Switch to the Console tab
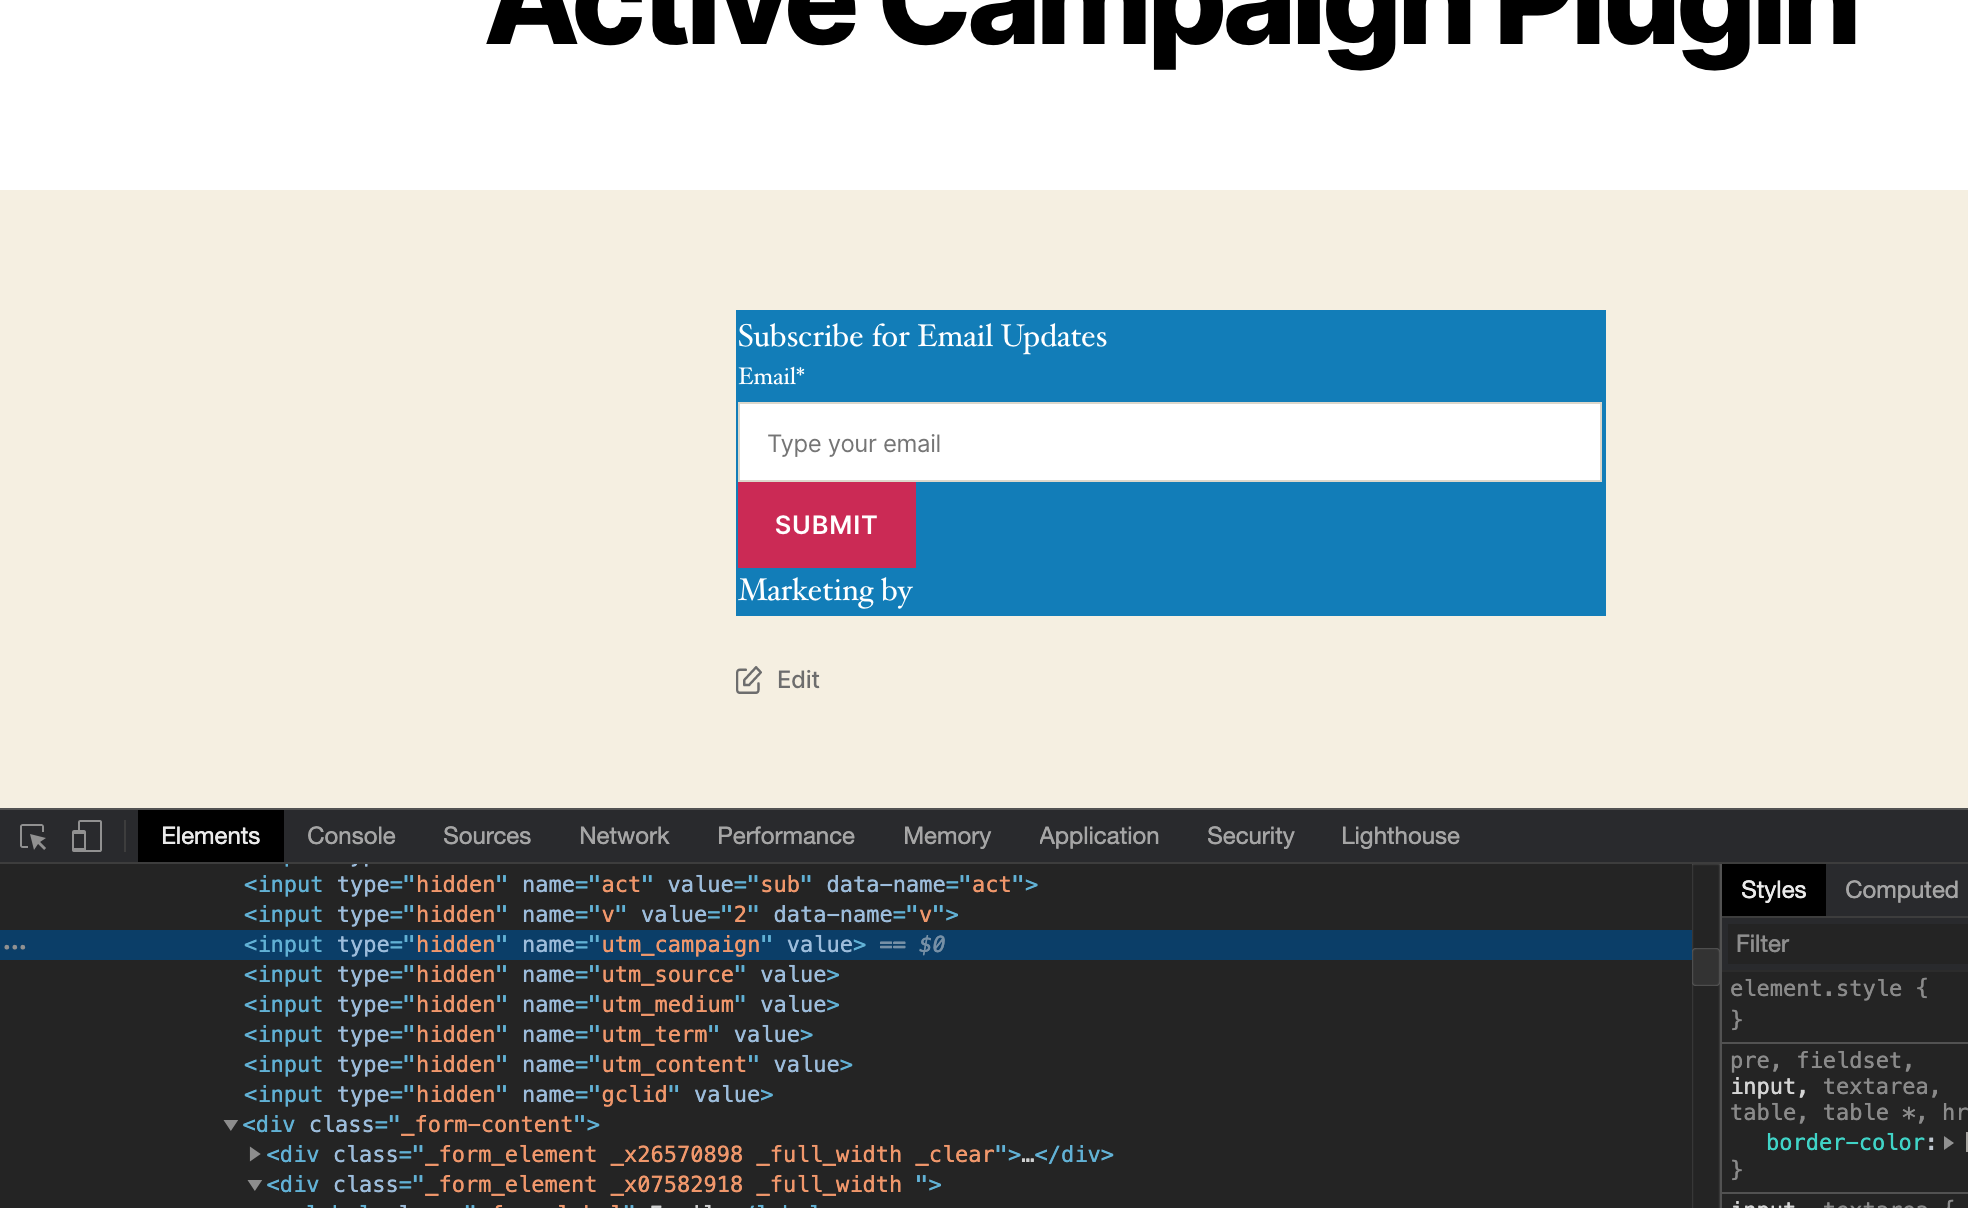The width and height of the screenshot is (1968, 1208). pos(351,836)
